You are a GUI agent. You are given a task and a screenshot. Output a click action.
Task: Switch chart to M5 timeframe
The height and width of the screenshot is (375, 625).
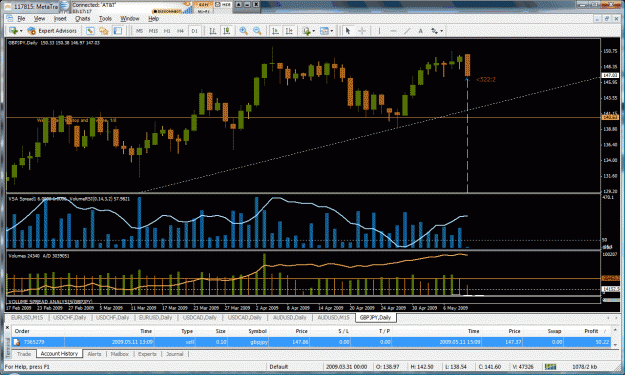coord(140,31)
